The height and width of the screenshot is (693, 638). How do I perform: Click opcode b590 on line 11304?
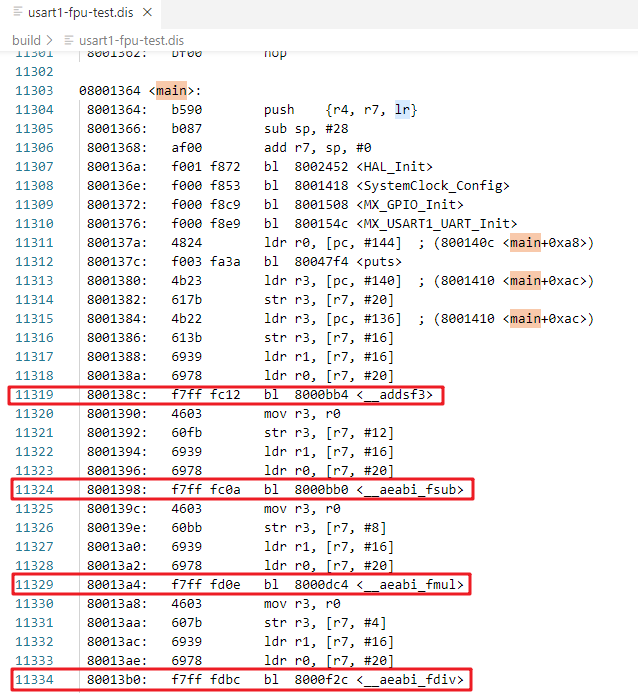(x=186, y=110)
